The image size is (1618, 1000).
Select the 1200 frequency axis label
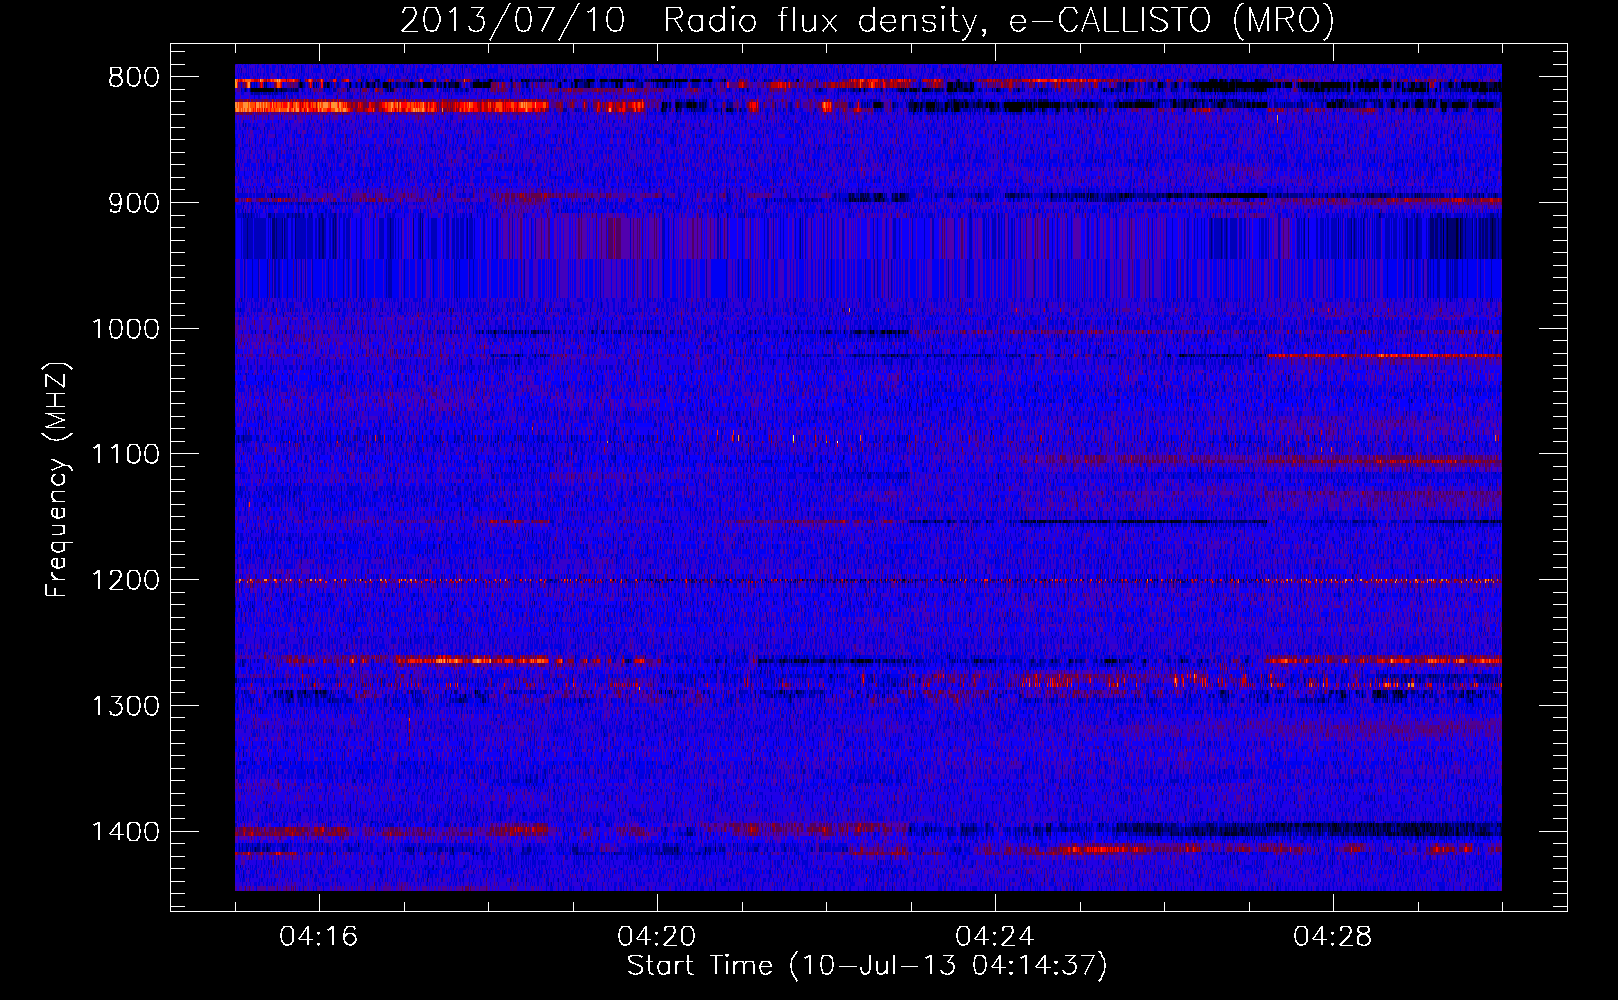click(x=125, y=581)
